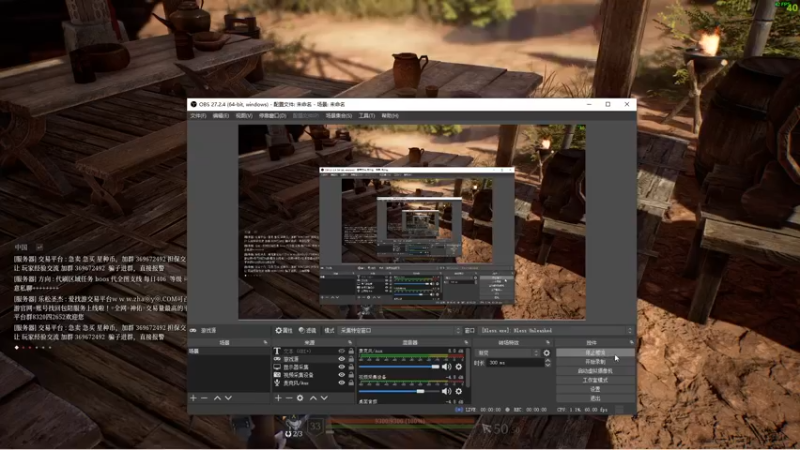The width and height of the screenshot is (800, 450).
Task: Pop out the 混音器 dock panel
Action: [x=466, y=342]
